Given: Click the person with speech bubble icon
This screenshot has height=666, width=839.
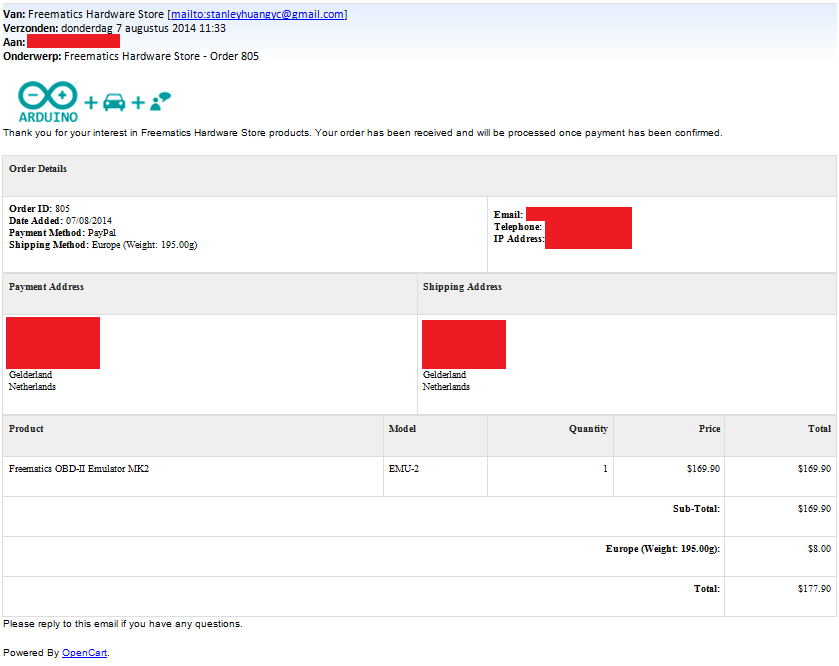Looking at the screenshot, I should pyautogui.click(x=161, y=101).
